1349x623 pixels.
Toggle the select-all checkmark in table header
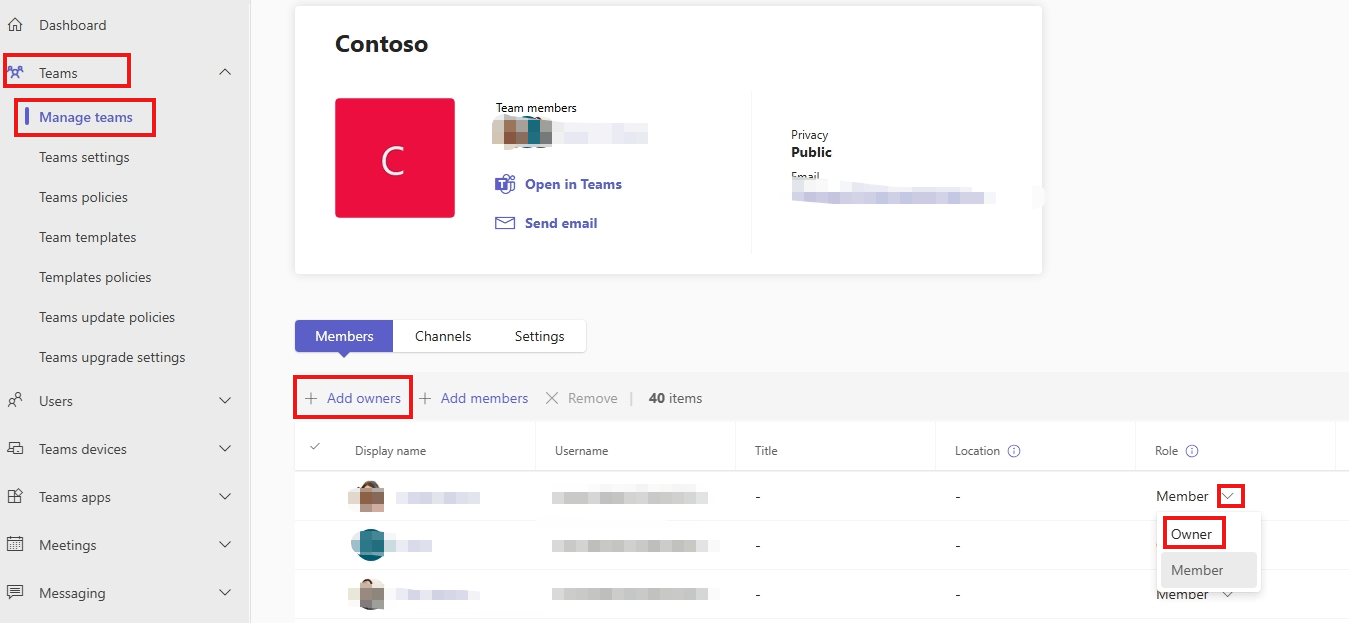316,446
